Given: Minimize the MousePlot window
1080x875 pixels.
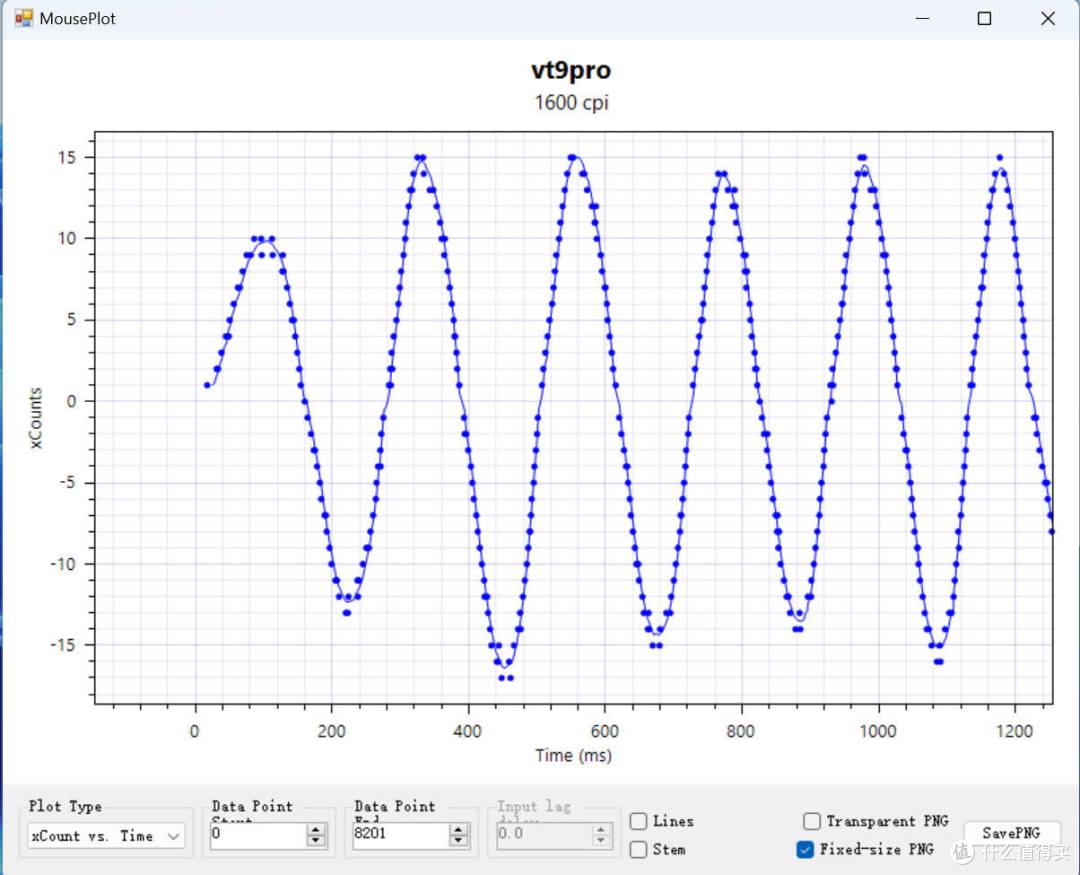Looking at the screenshot, I should tap(923, 19).
